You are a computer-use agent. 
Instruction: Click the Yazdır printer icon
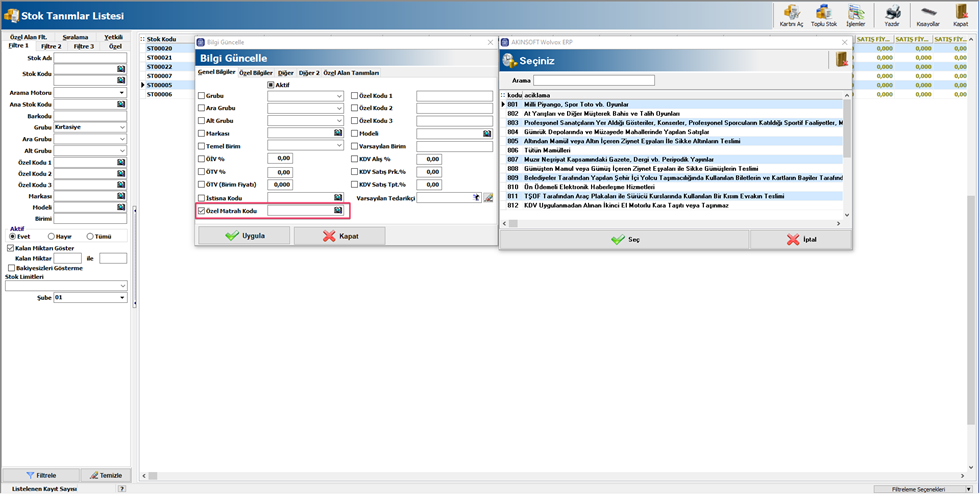(x=893, y=14)
